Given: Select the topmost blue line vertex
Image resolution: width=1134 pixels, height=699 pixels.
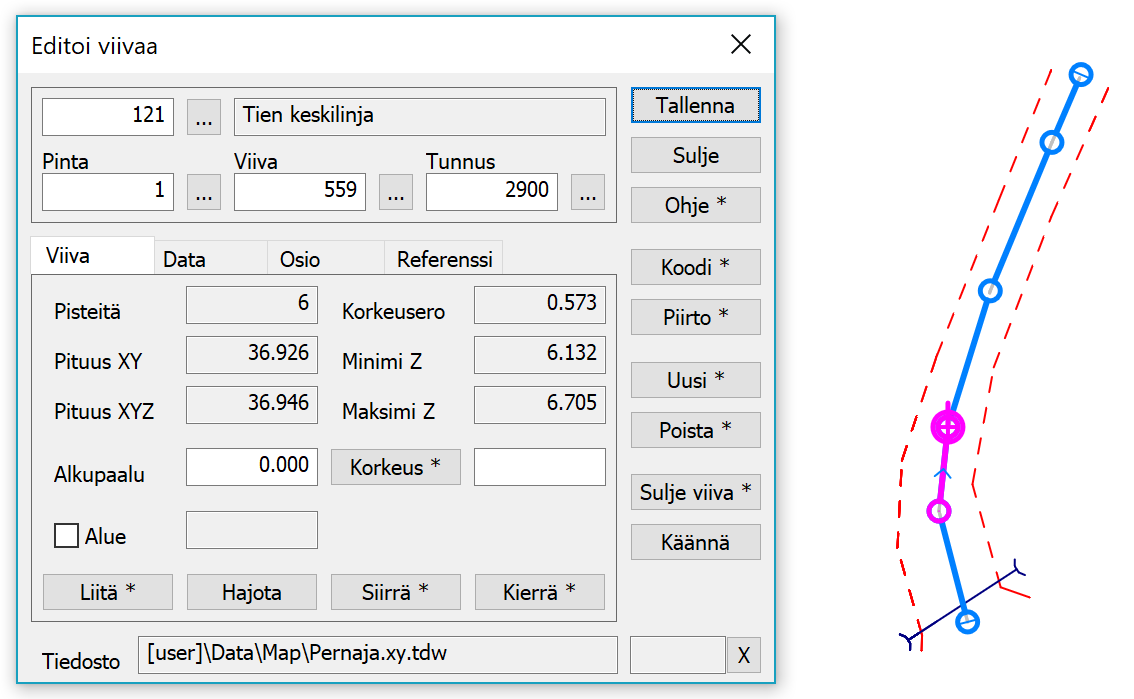Looking at the screenshot, I should coord(1080,74).
